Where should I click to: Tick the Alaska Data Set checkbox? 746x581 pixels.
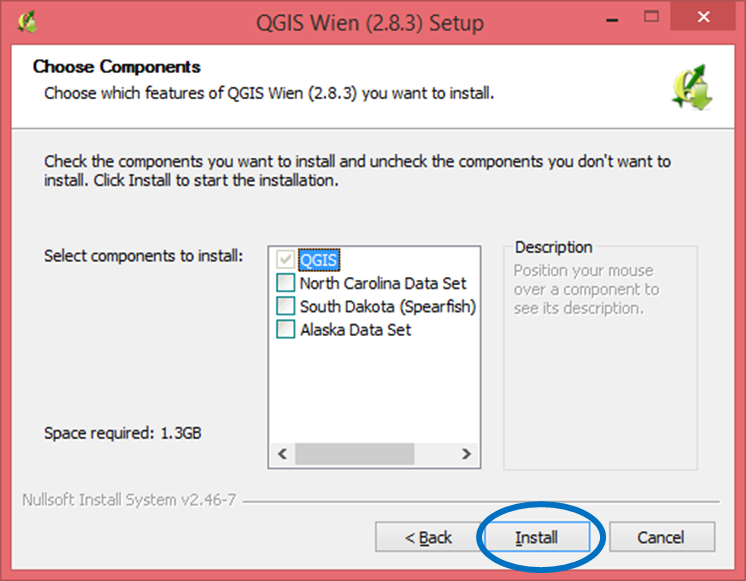point(286,330)
